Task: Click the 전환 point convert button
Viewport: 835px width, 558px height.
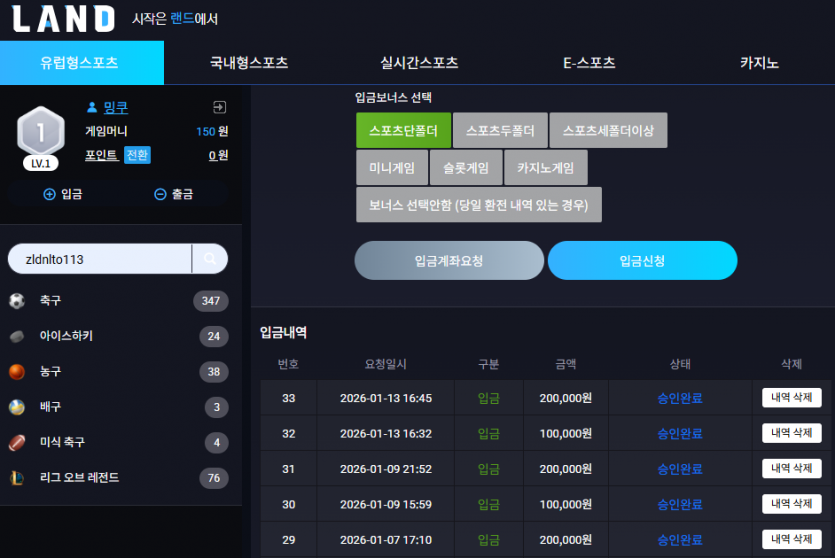Action: coord(137,155)
